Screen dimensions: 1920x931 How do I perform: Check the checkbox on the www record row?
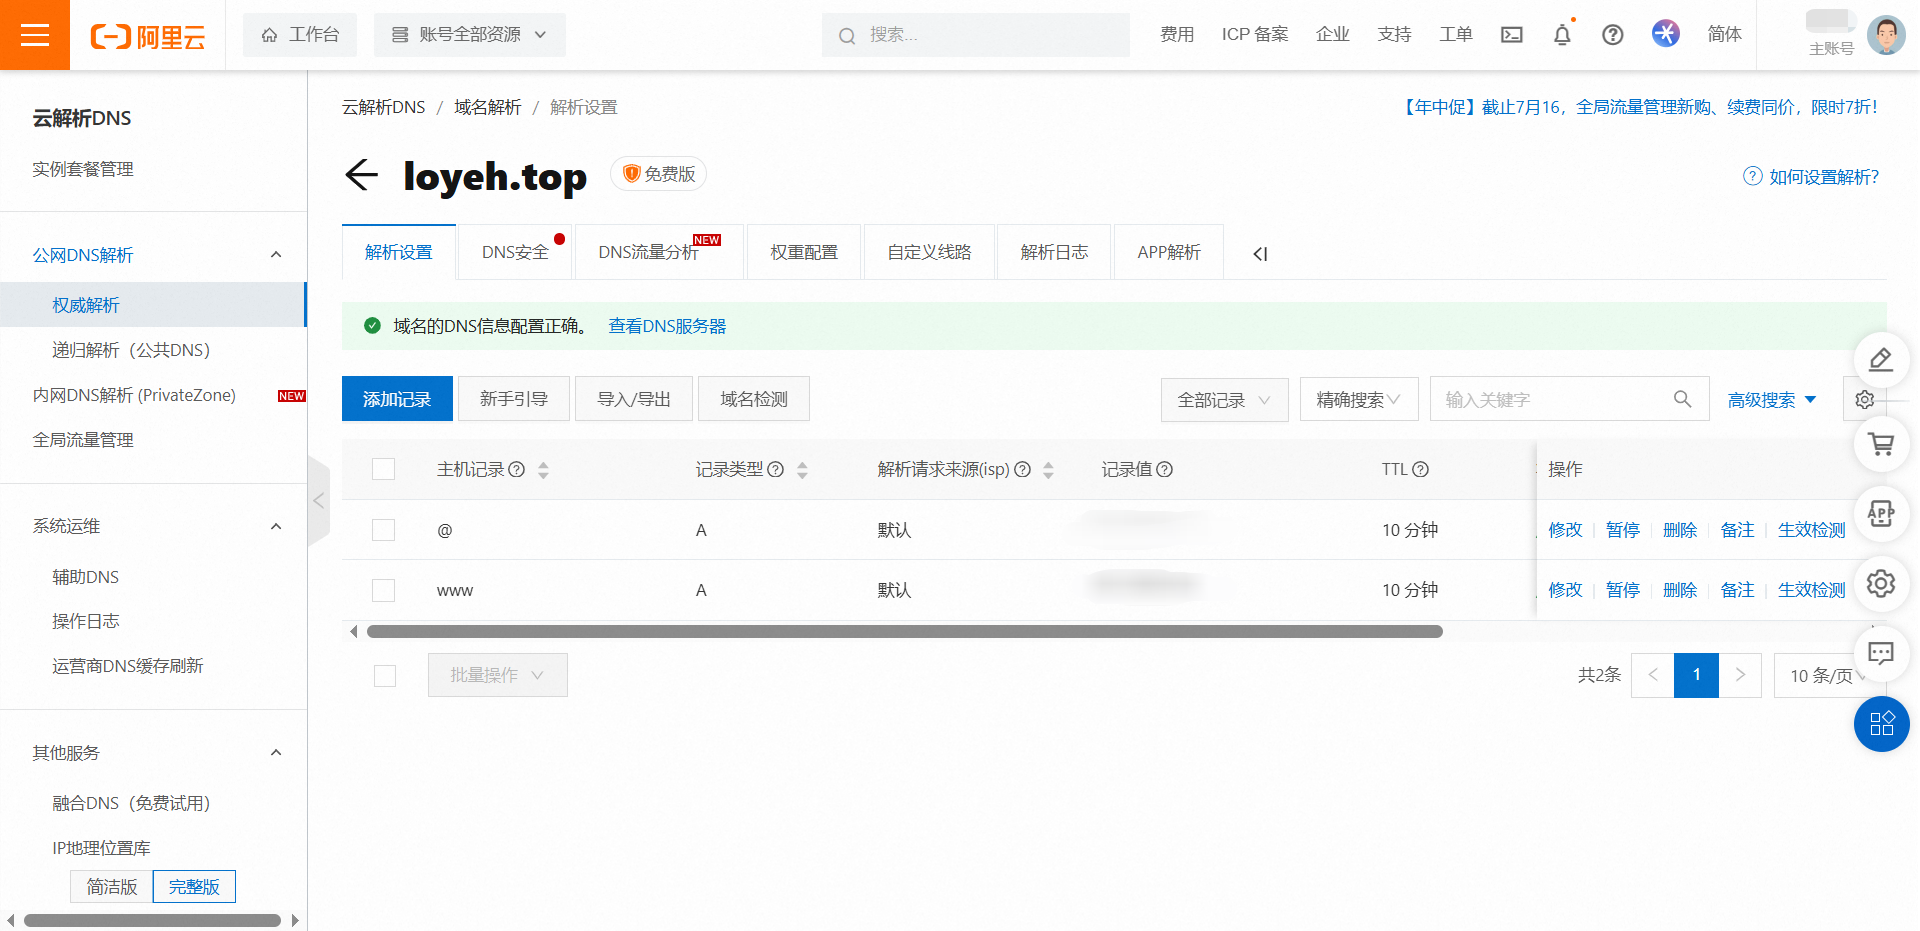[x=383, y=590]
